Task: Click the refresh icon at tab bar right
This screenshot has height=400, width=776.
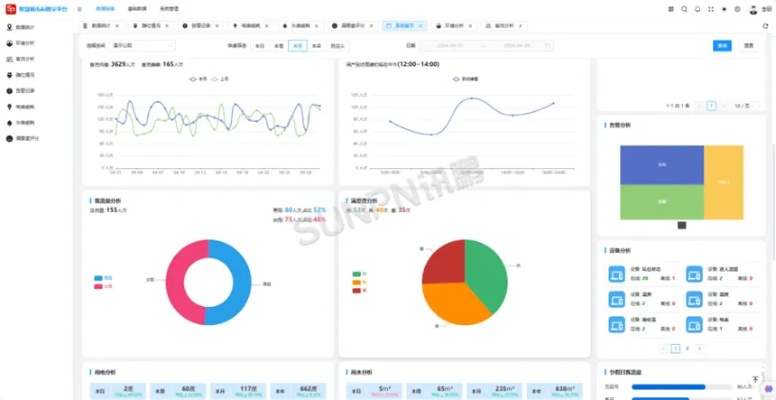Action: 764,24
